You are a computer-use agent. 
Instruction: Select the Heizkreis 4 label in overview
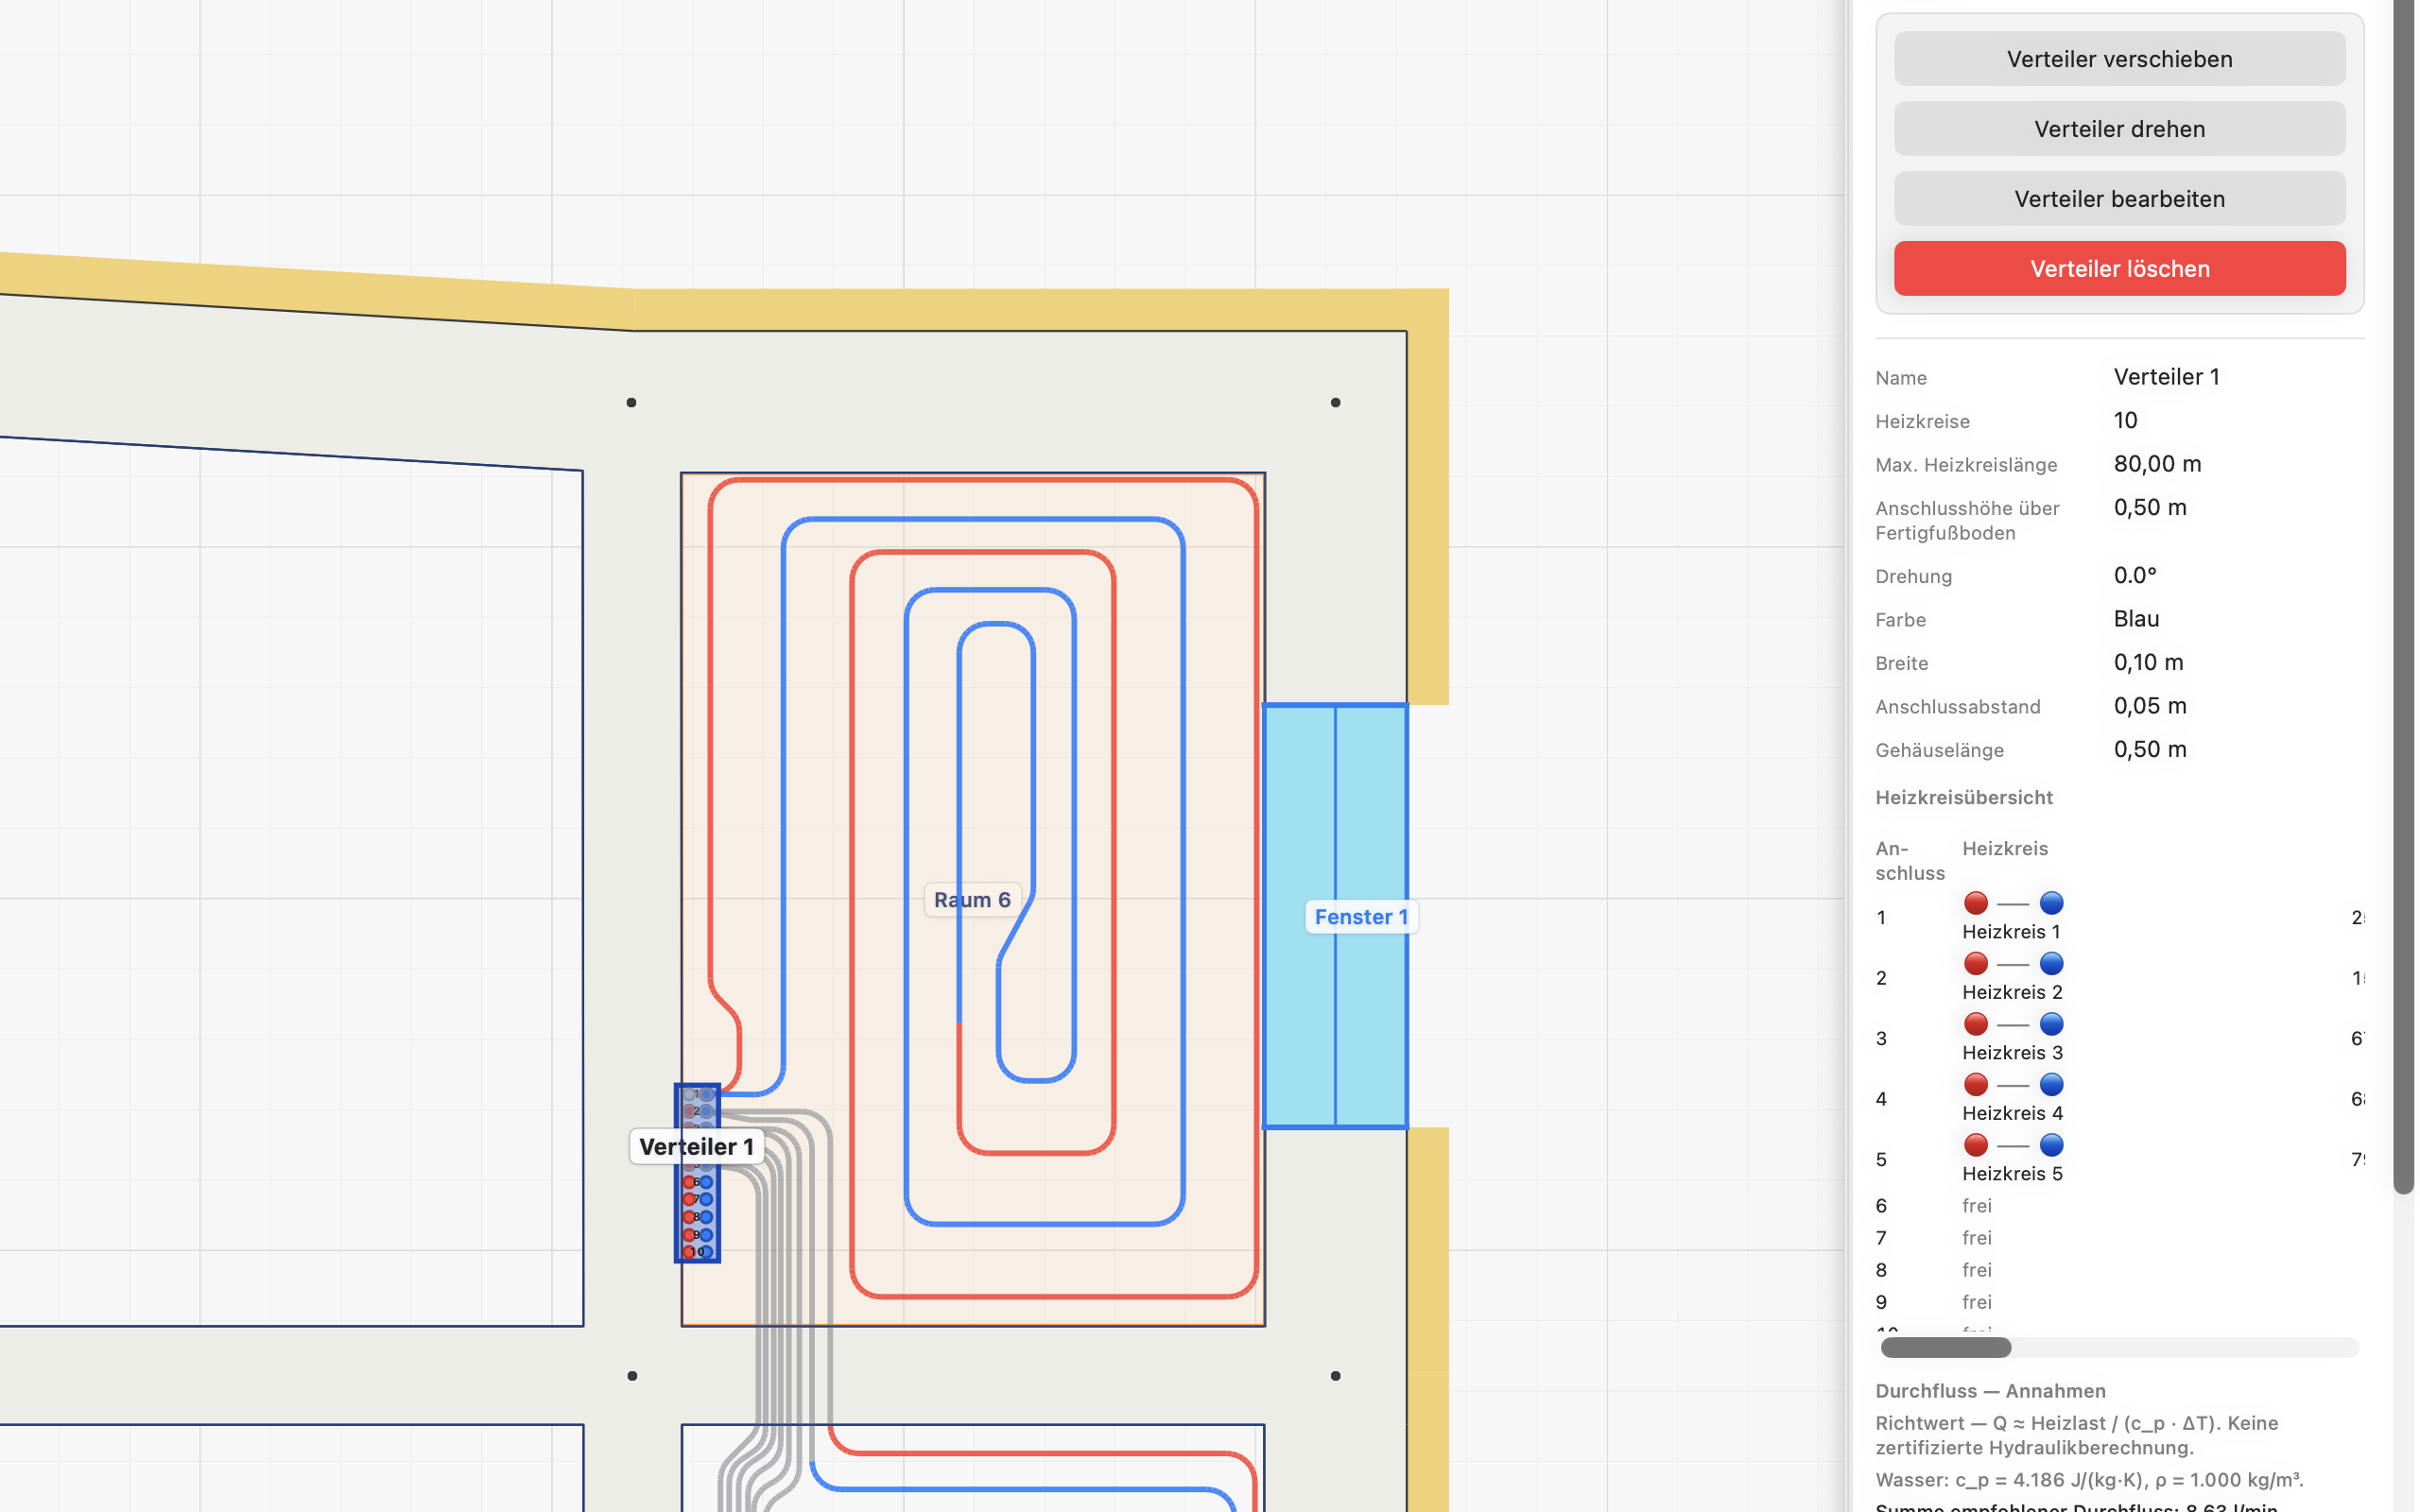tap(2012, 1113)
